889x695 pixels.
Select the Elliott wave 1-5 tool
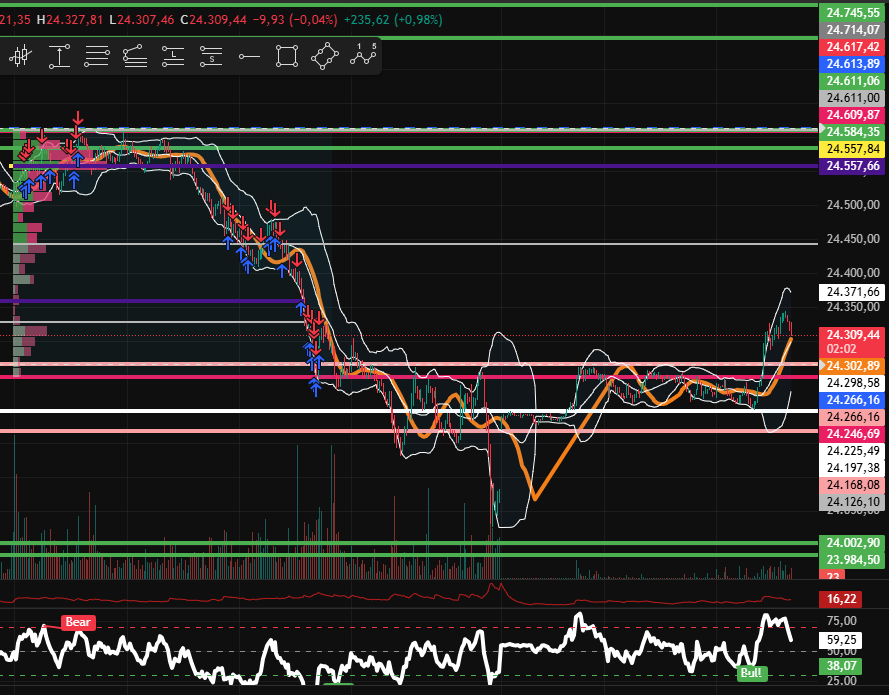click(364, 55)
